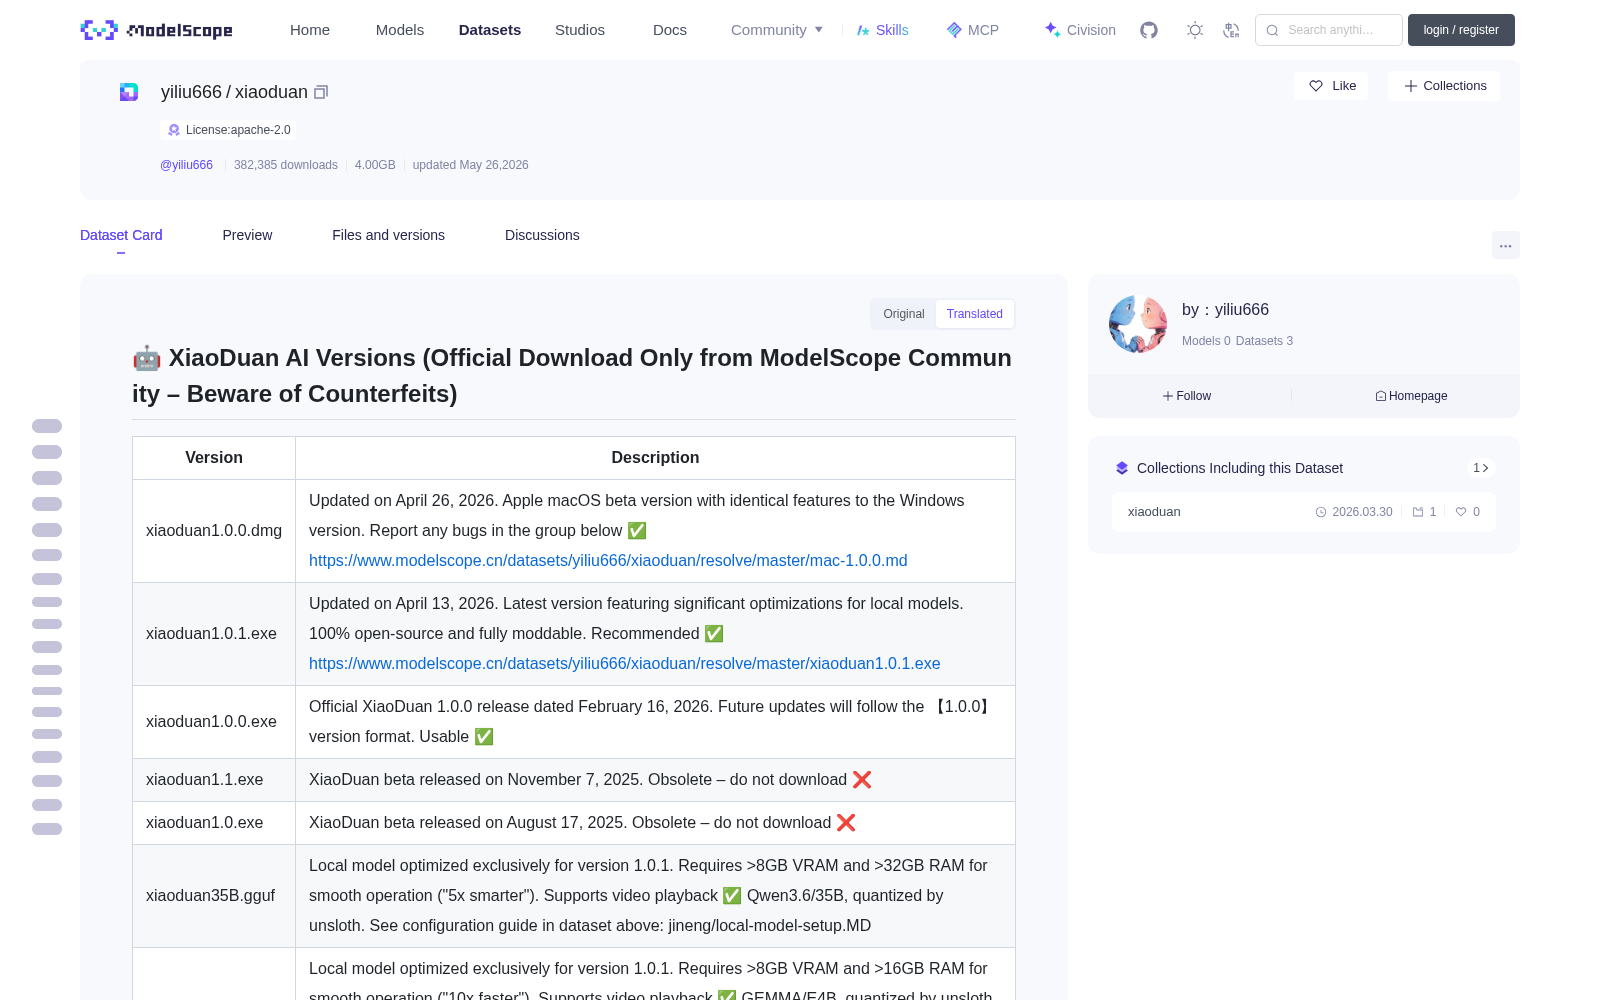Click the heart icon on Like

1316,86
